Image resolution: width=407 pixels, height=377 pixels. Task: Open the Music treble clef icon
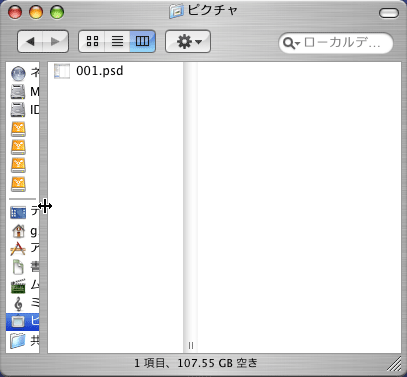pos(18,304)
